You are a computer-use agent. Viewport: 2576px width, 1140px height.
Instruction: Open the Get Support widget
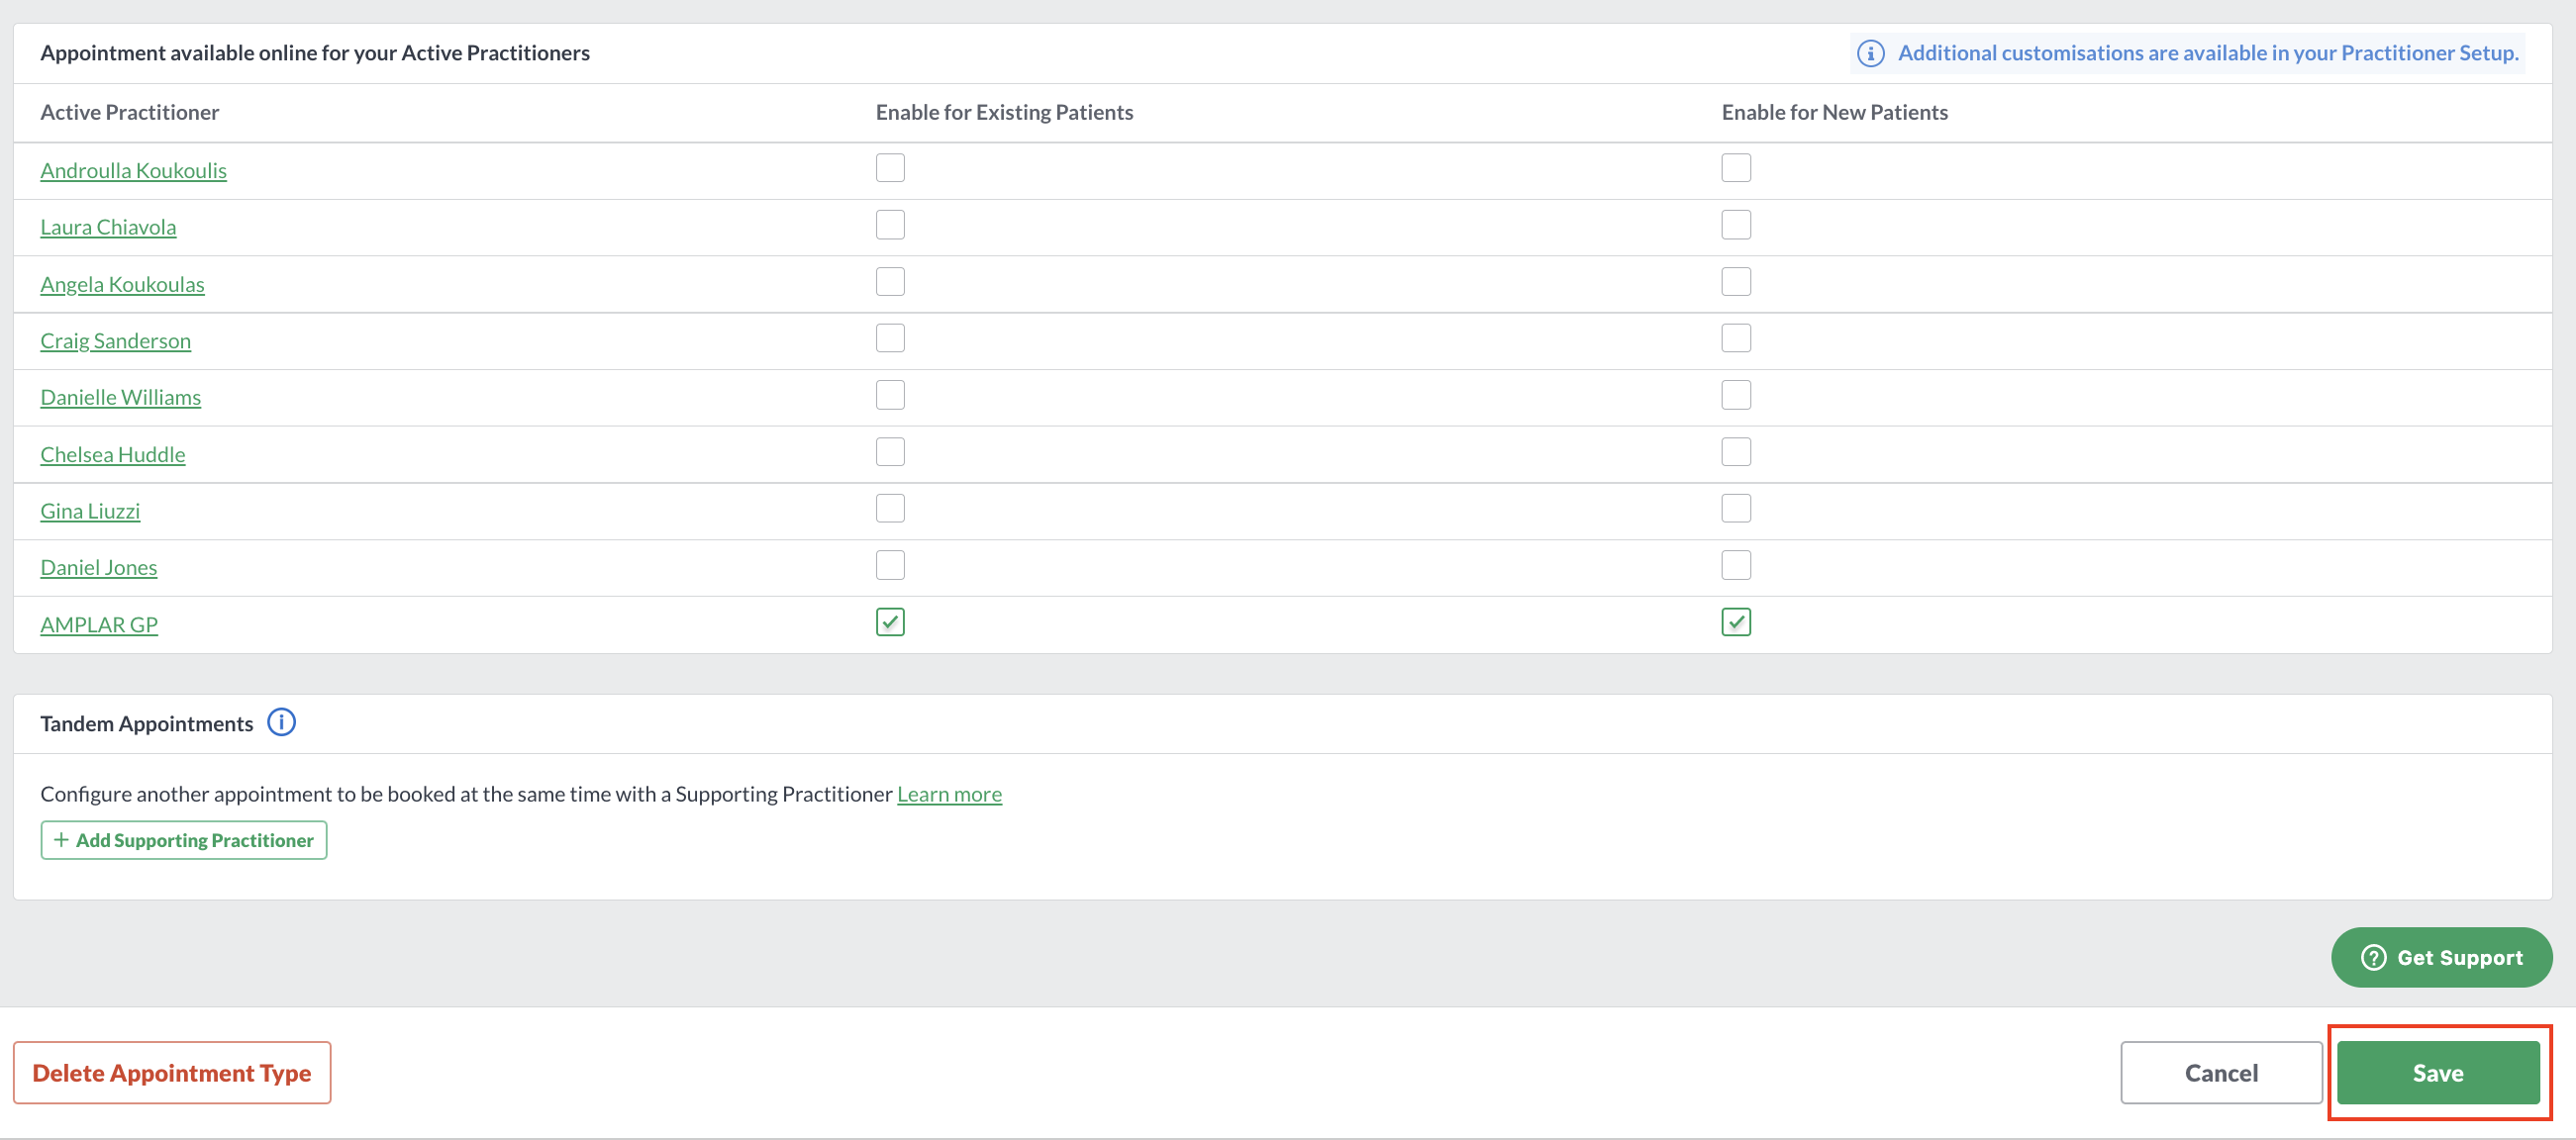click(x=2441, y=957)
